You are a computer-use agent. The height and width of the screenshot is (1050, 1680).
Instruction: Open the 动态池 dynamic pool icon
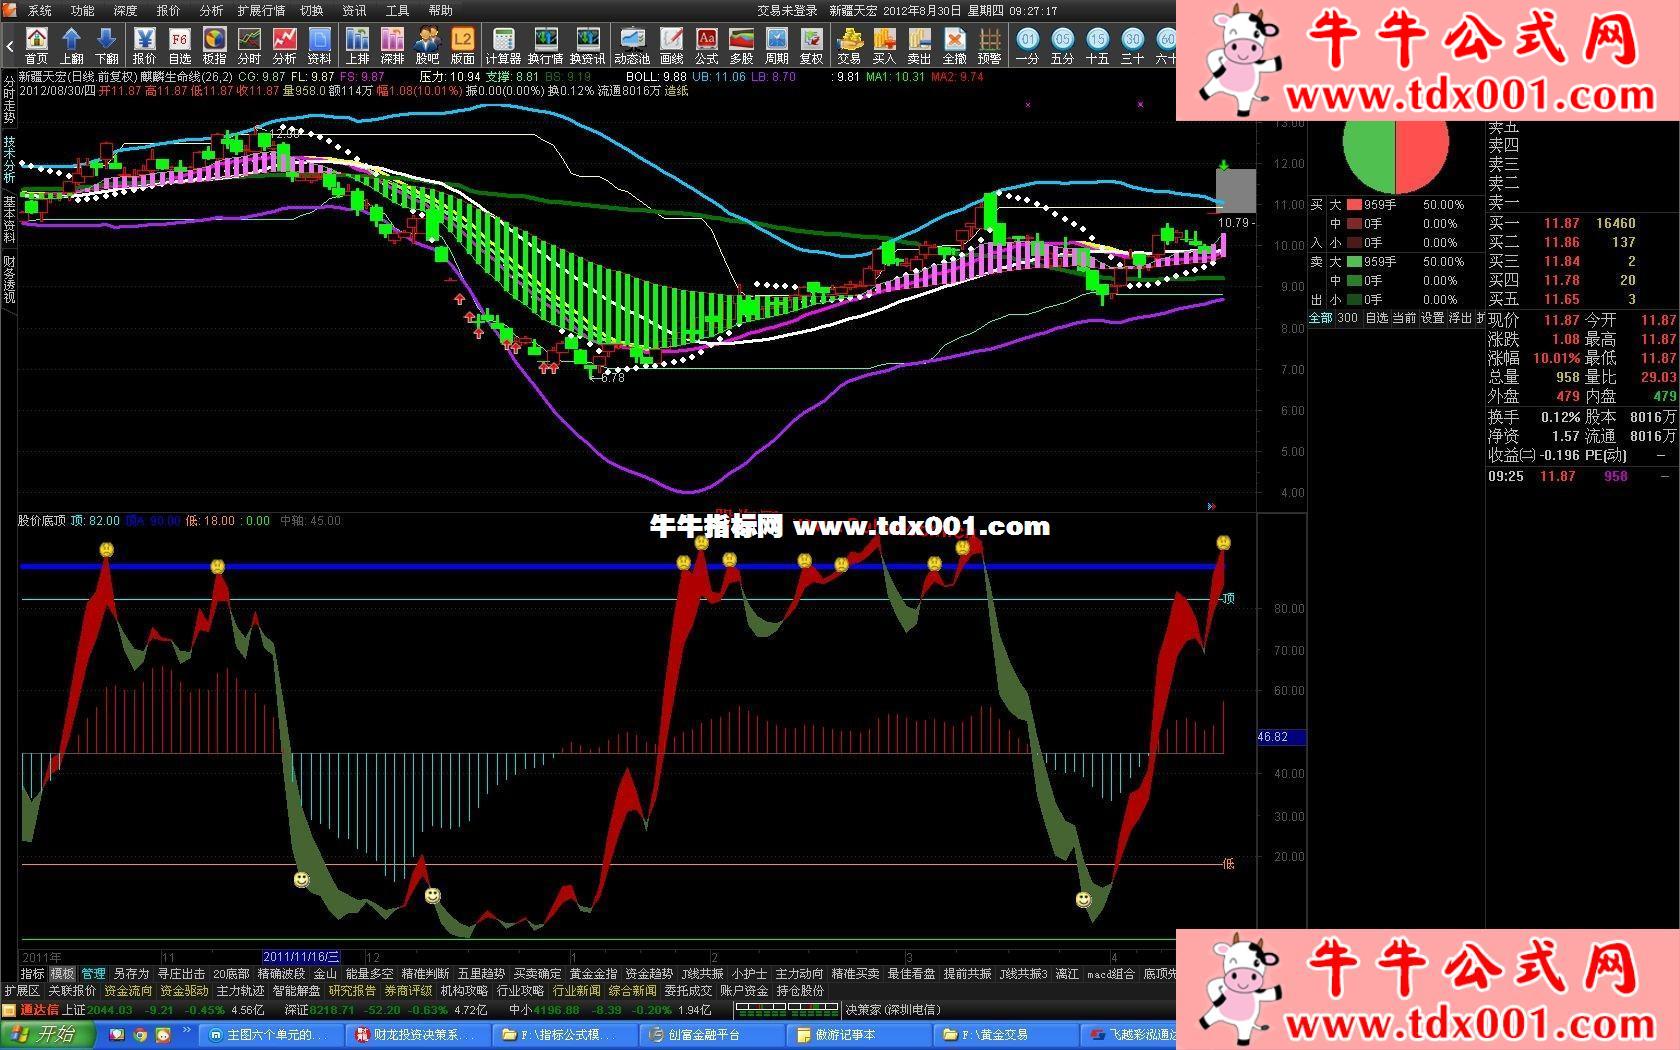tap(632, 46)
